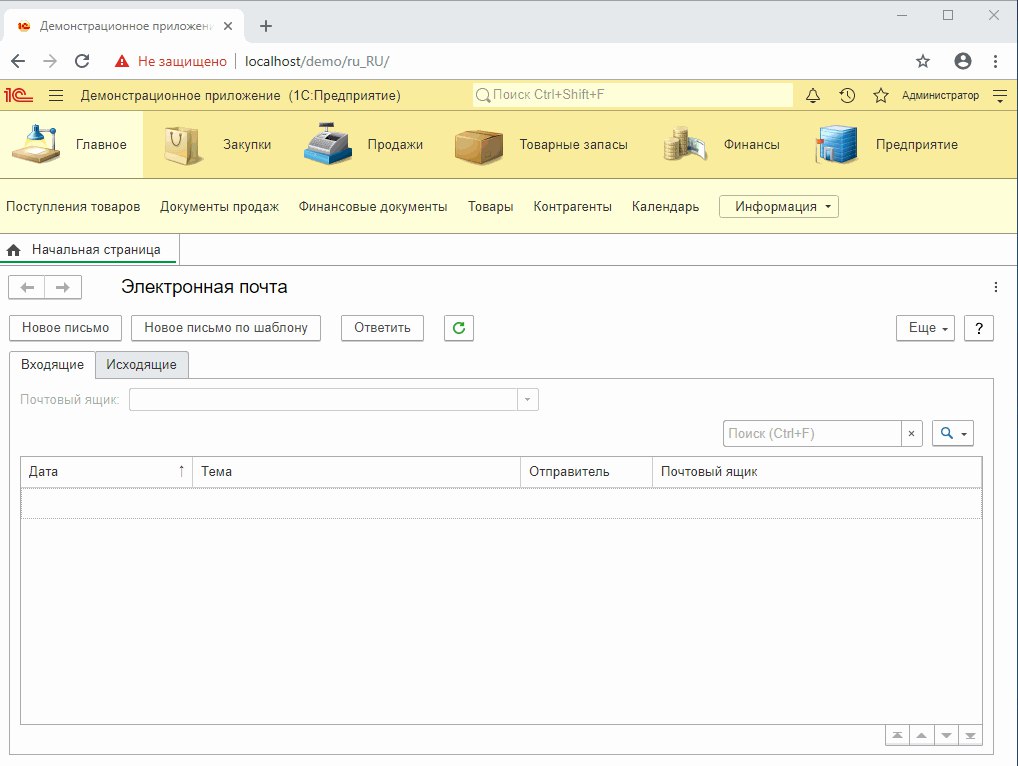
Task: Click the Тема column header
Action: tap(357, 472)
